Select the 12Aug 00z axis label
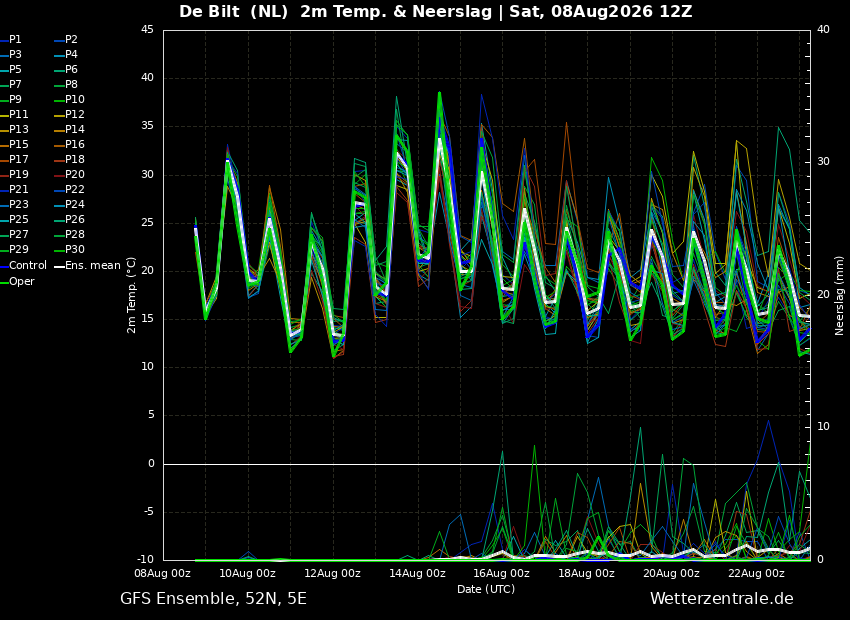The image size is (850, 620). (333, 573)
